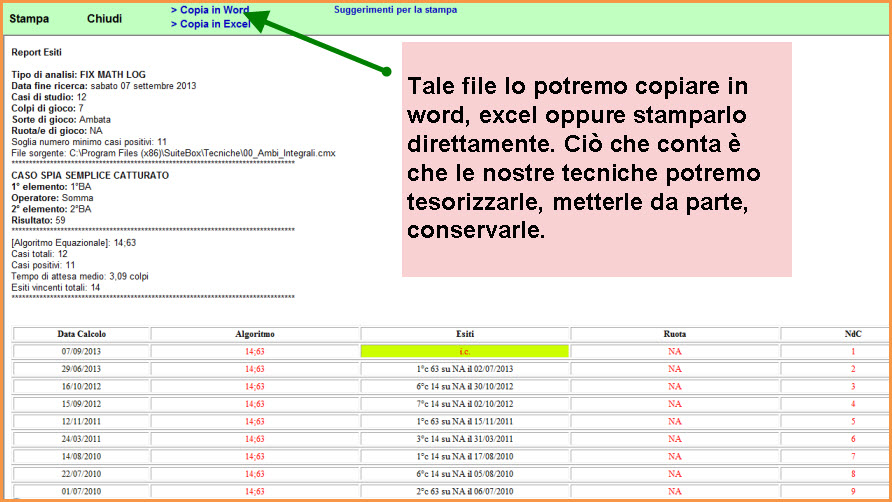The image size is (892, 502).
Task: Click the NA ruota cell in 12/11/2011 row
Action: (675, 421)
